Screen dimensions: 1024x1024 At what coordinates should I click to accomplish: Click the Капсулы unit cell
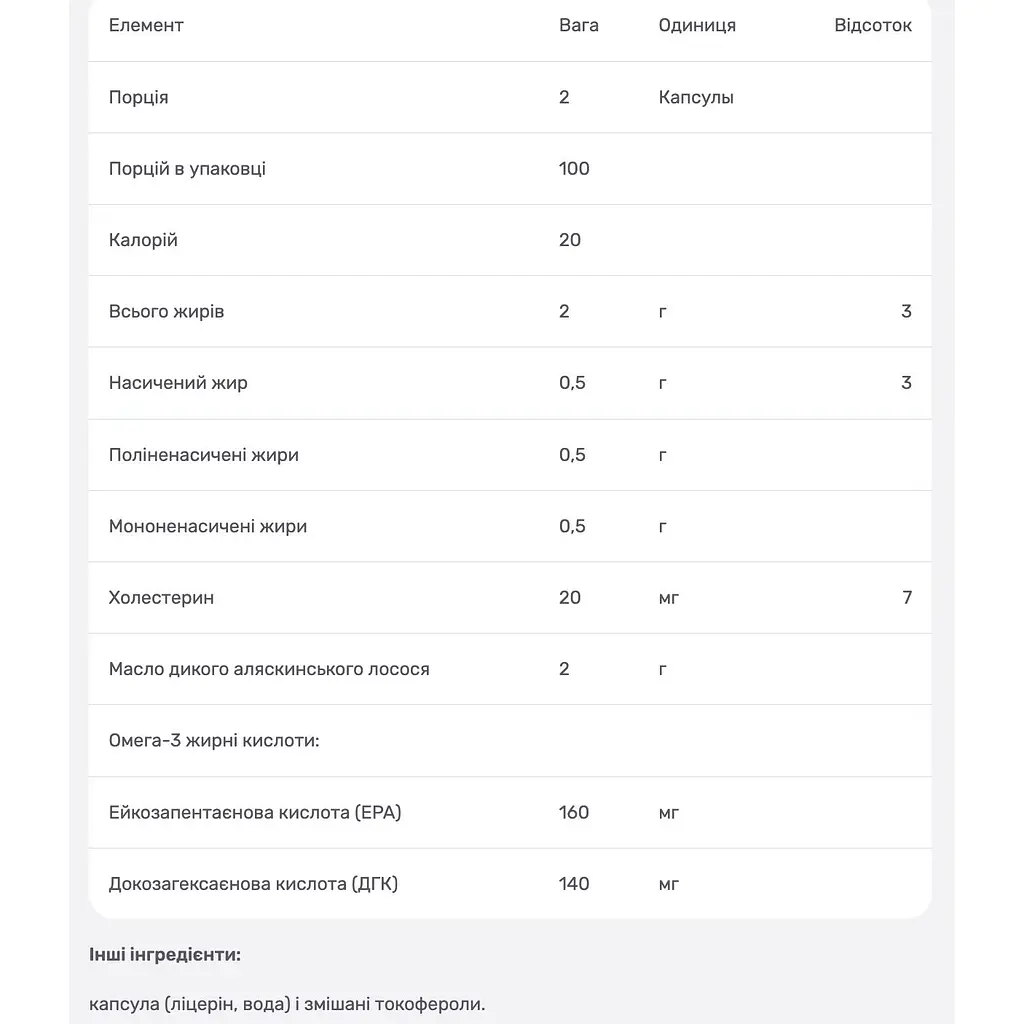tap(696, 97)
